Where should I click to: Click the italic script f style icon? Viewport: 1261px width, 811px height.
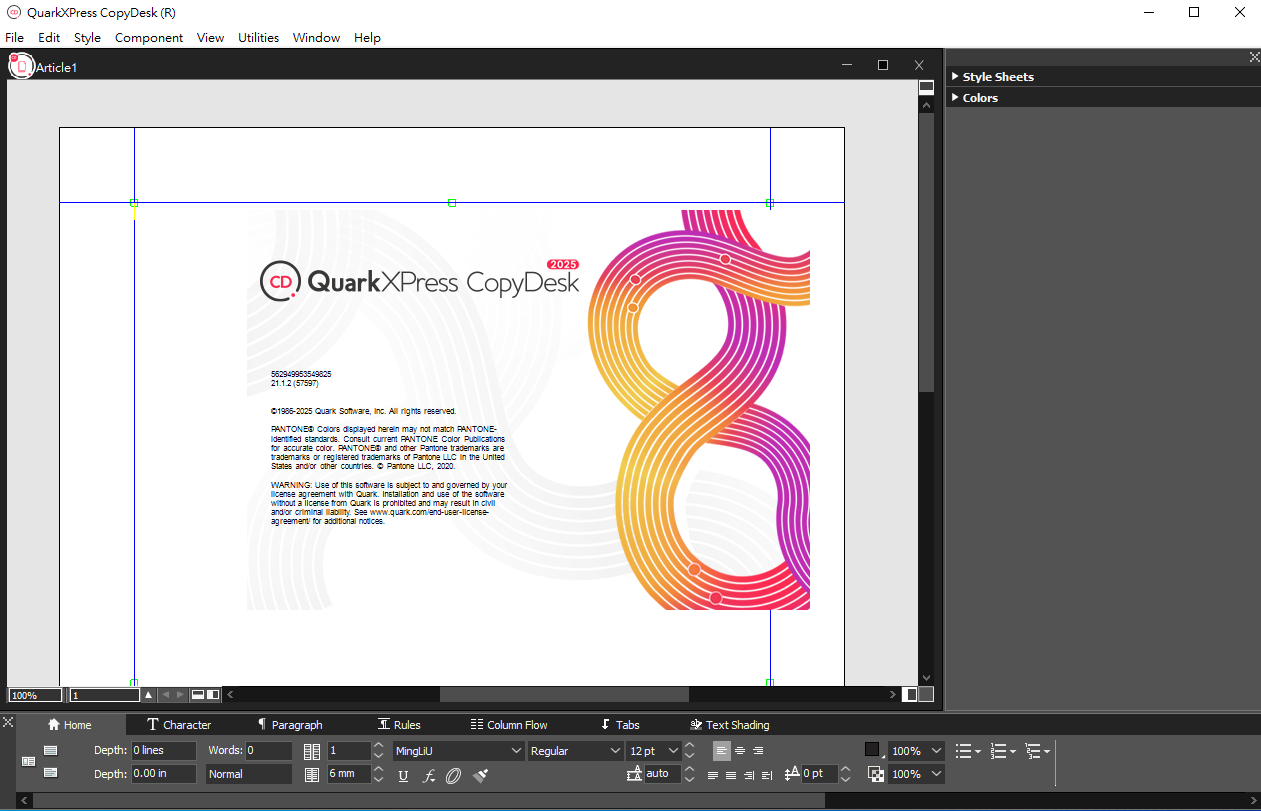click(x=429, y=775)
